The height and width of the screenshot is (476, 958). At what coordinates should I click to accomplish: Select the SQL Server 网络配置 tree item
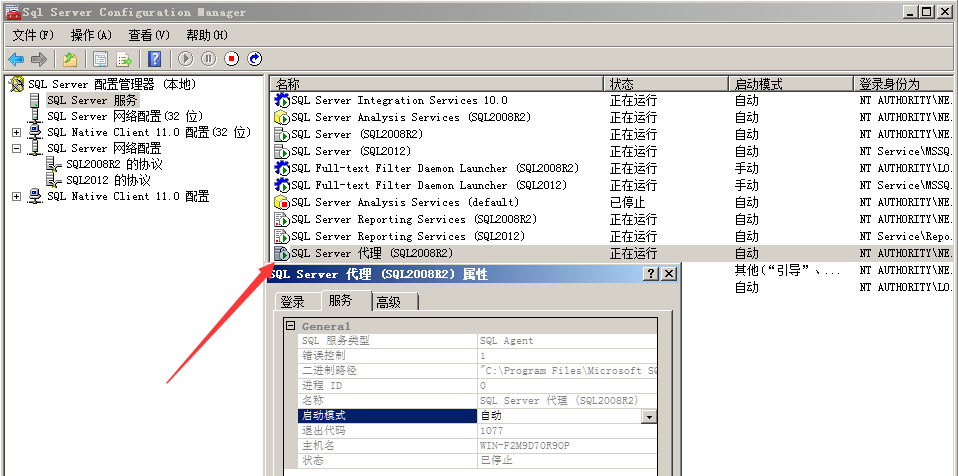104,148
